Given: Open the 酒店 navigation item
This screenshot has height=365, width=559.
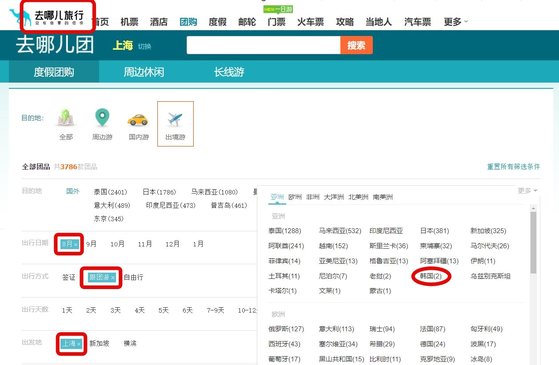Looking at the screenshot, I should [159, 22].
